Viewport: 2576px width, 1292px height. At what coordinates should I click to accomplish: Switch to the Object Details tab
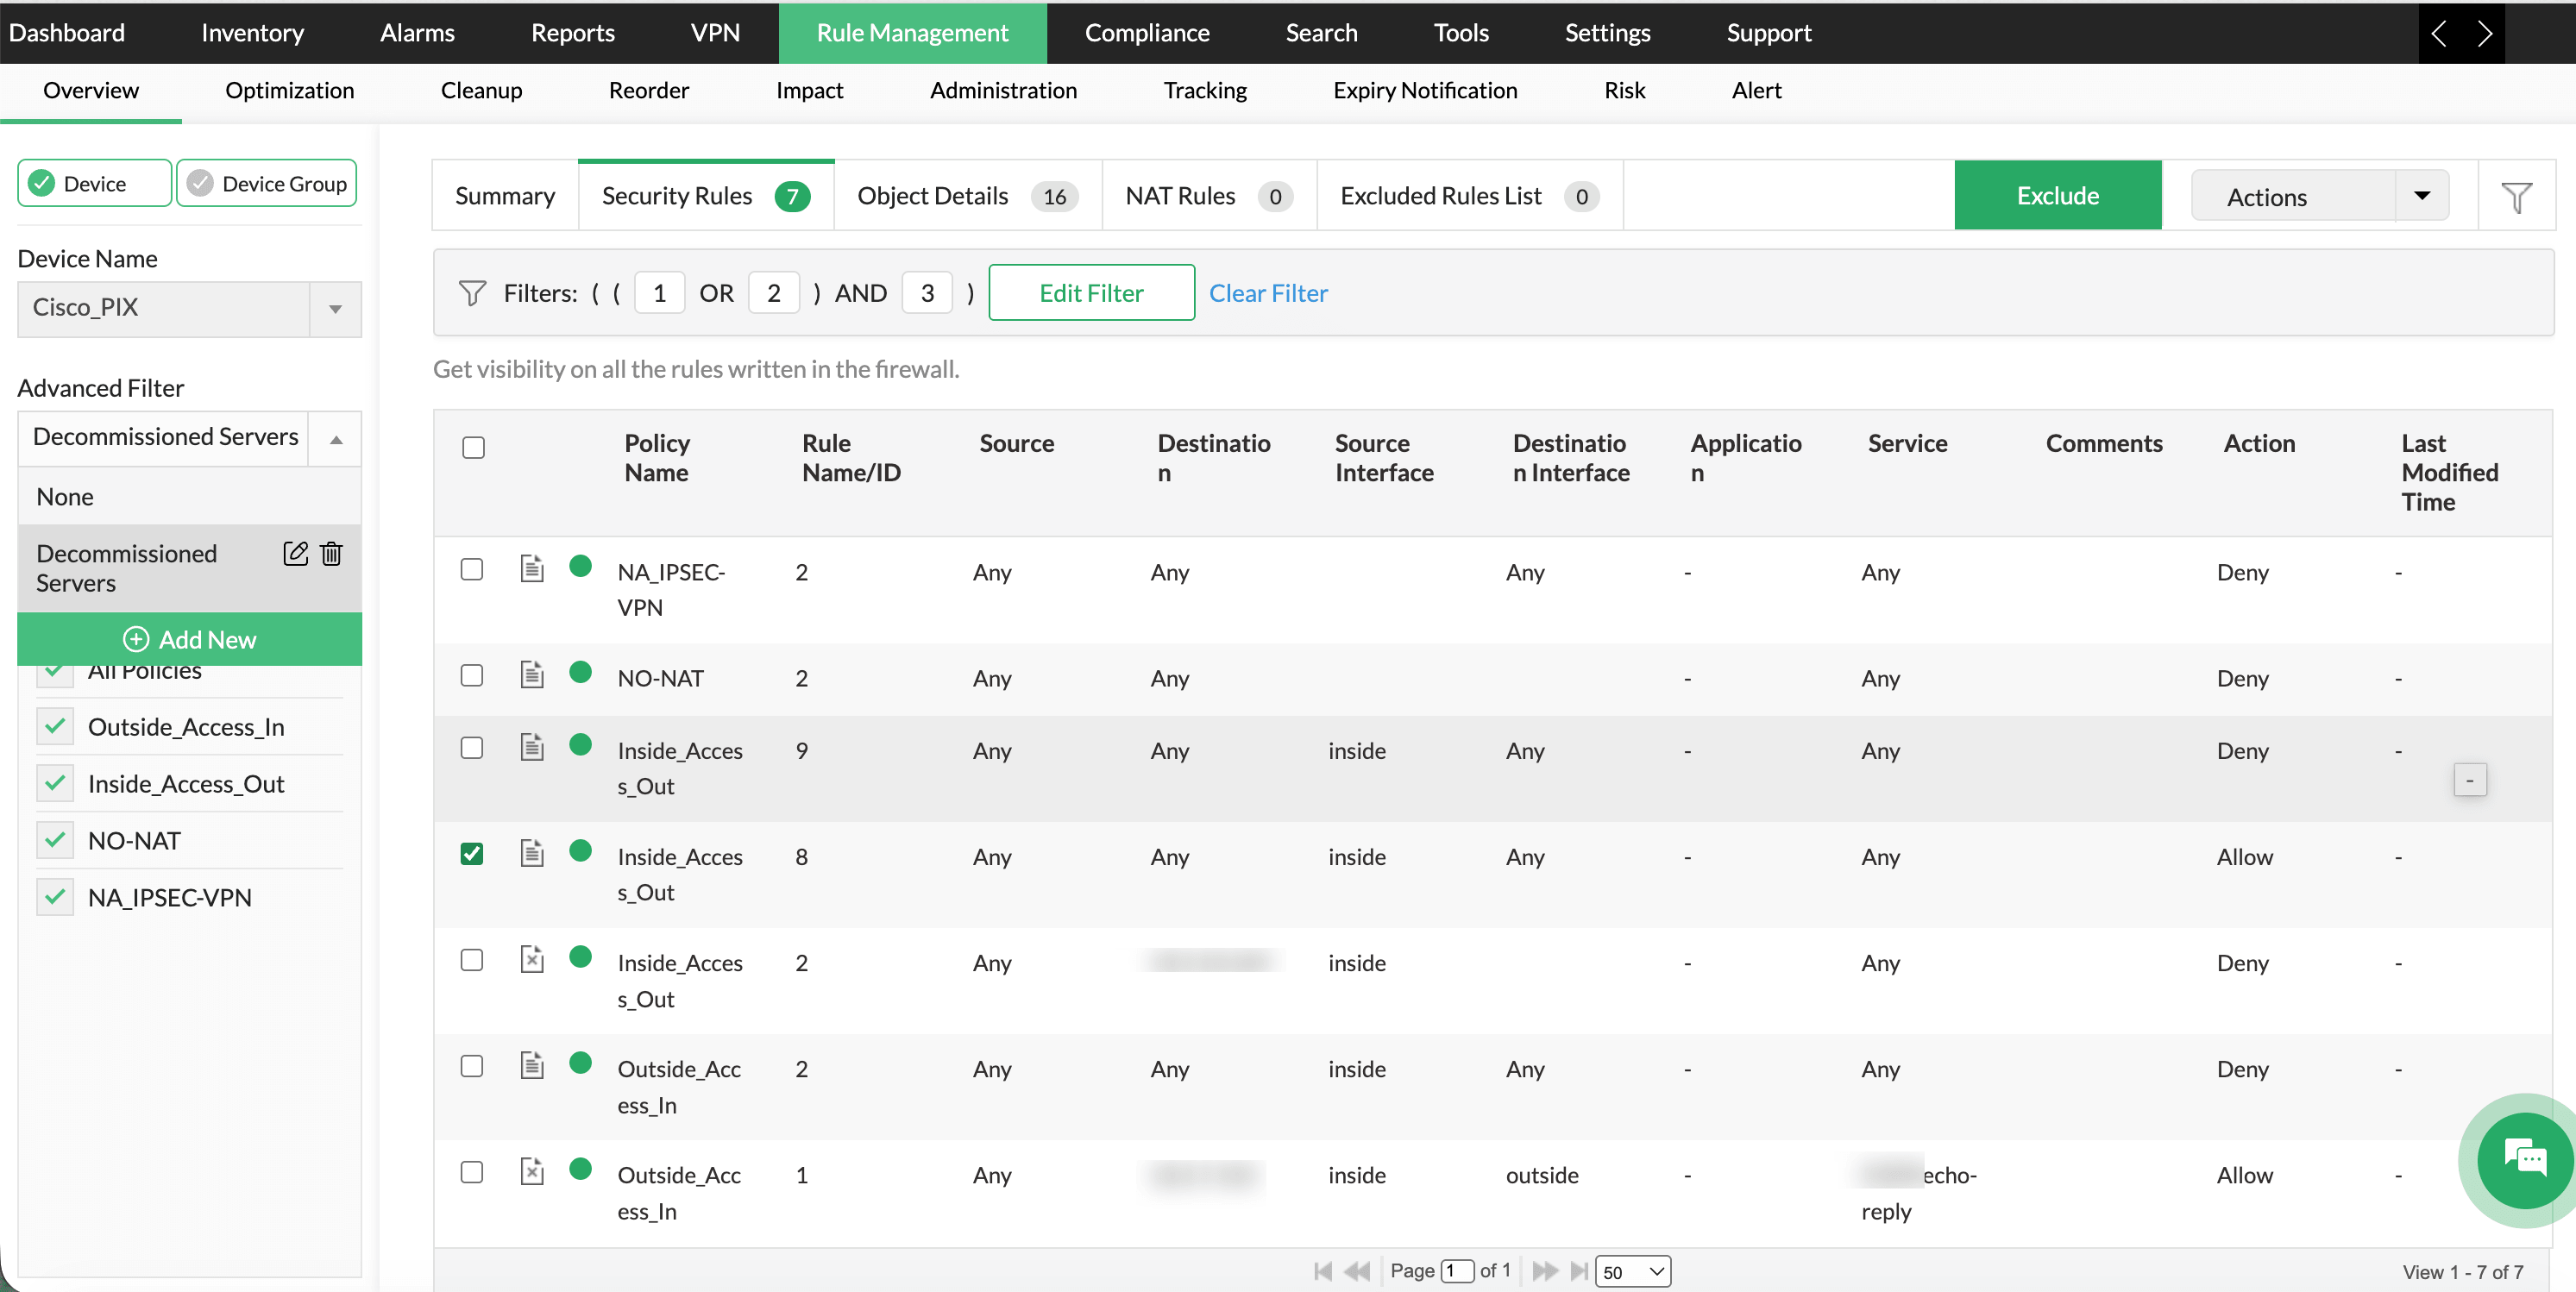(x=968, y=196)
